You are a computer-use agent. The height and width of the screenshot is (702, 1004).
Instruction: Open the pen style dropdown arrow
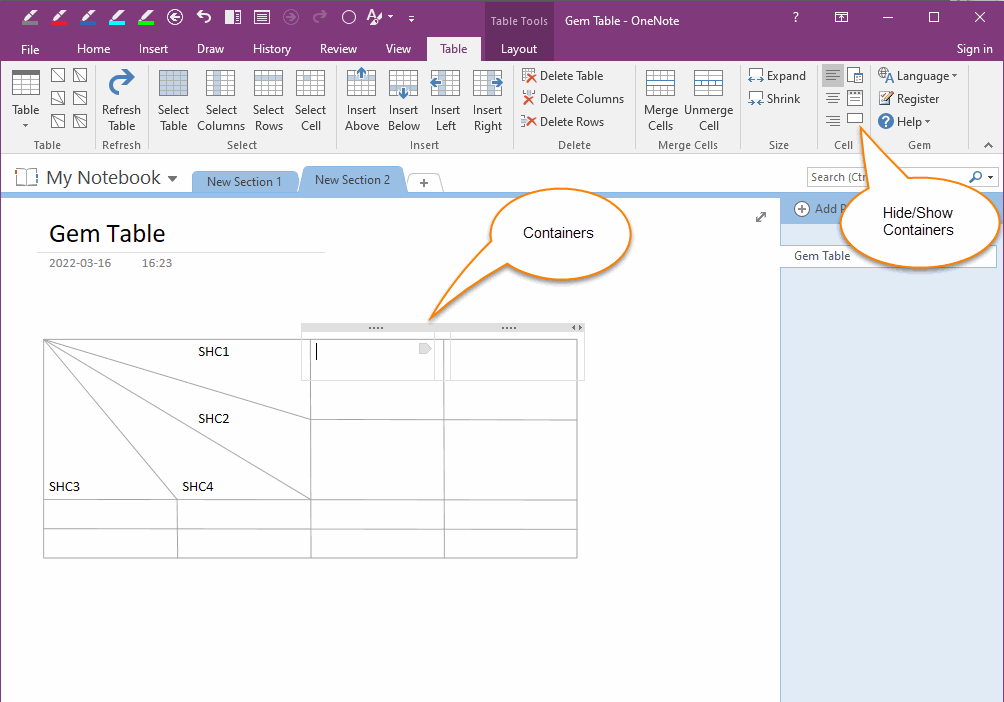click(391, 17)
